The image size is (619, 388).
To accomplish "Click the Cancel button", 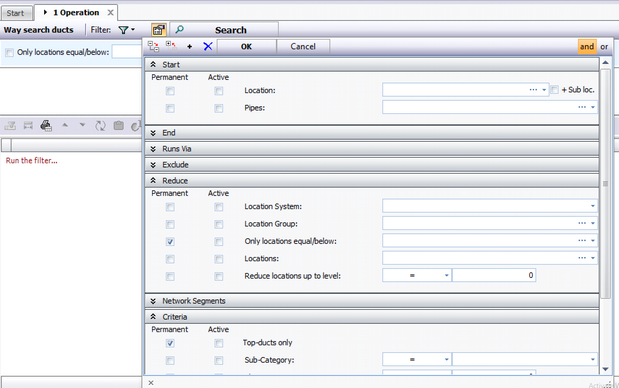I will tap(303, 47).
